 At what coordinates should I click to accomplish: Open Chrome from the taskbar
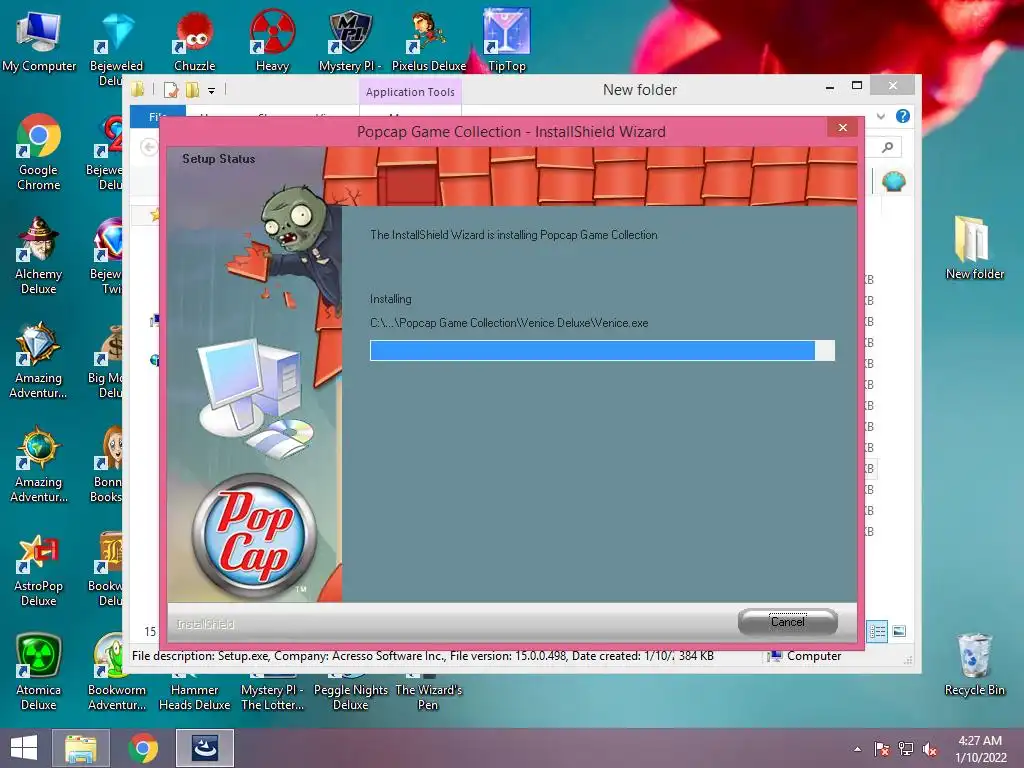click(143, 748)
